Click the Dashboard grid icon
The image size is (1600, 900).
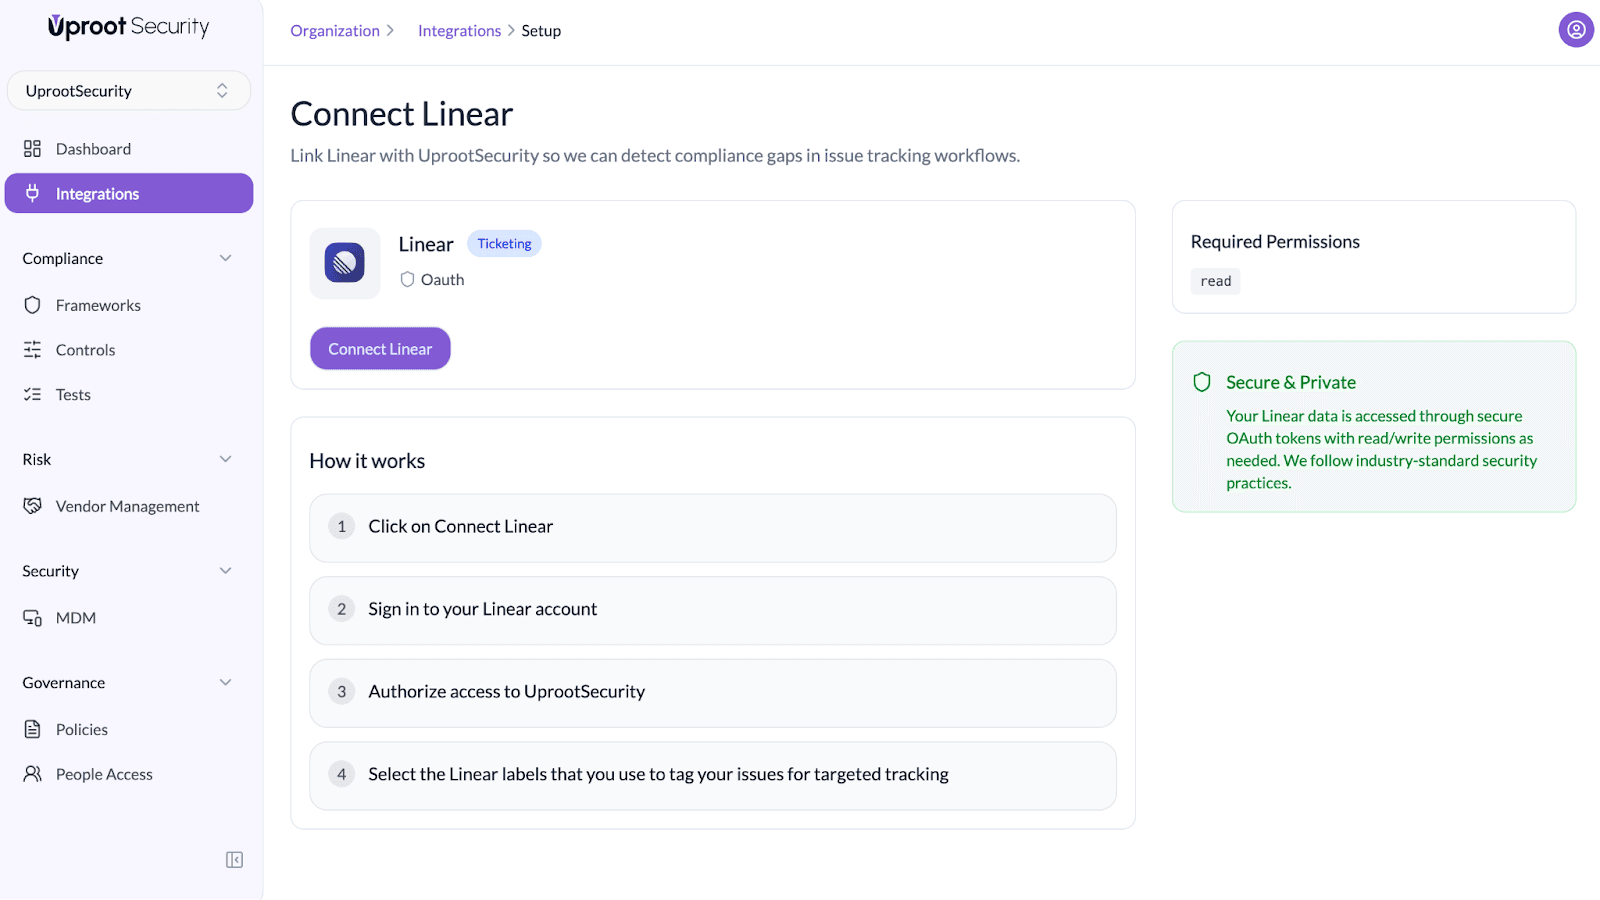33,149
